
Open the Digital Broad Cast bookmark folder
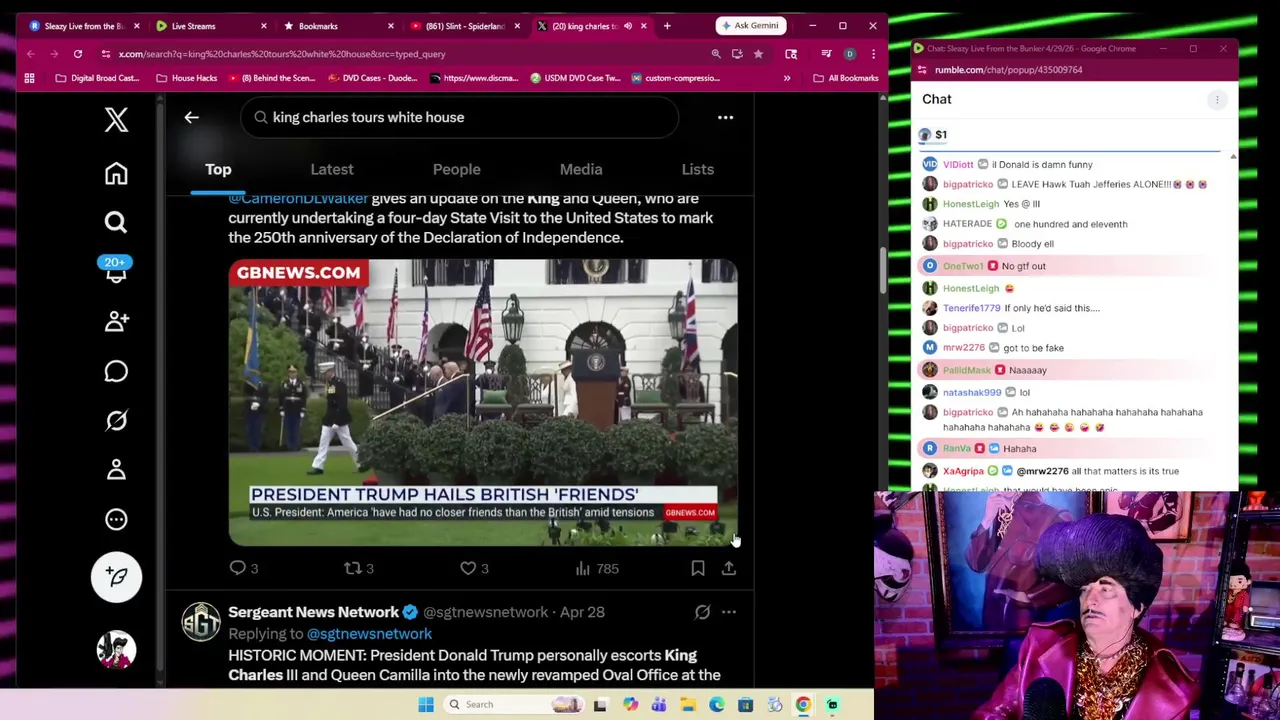tap(97, 78)
